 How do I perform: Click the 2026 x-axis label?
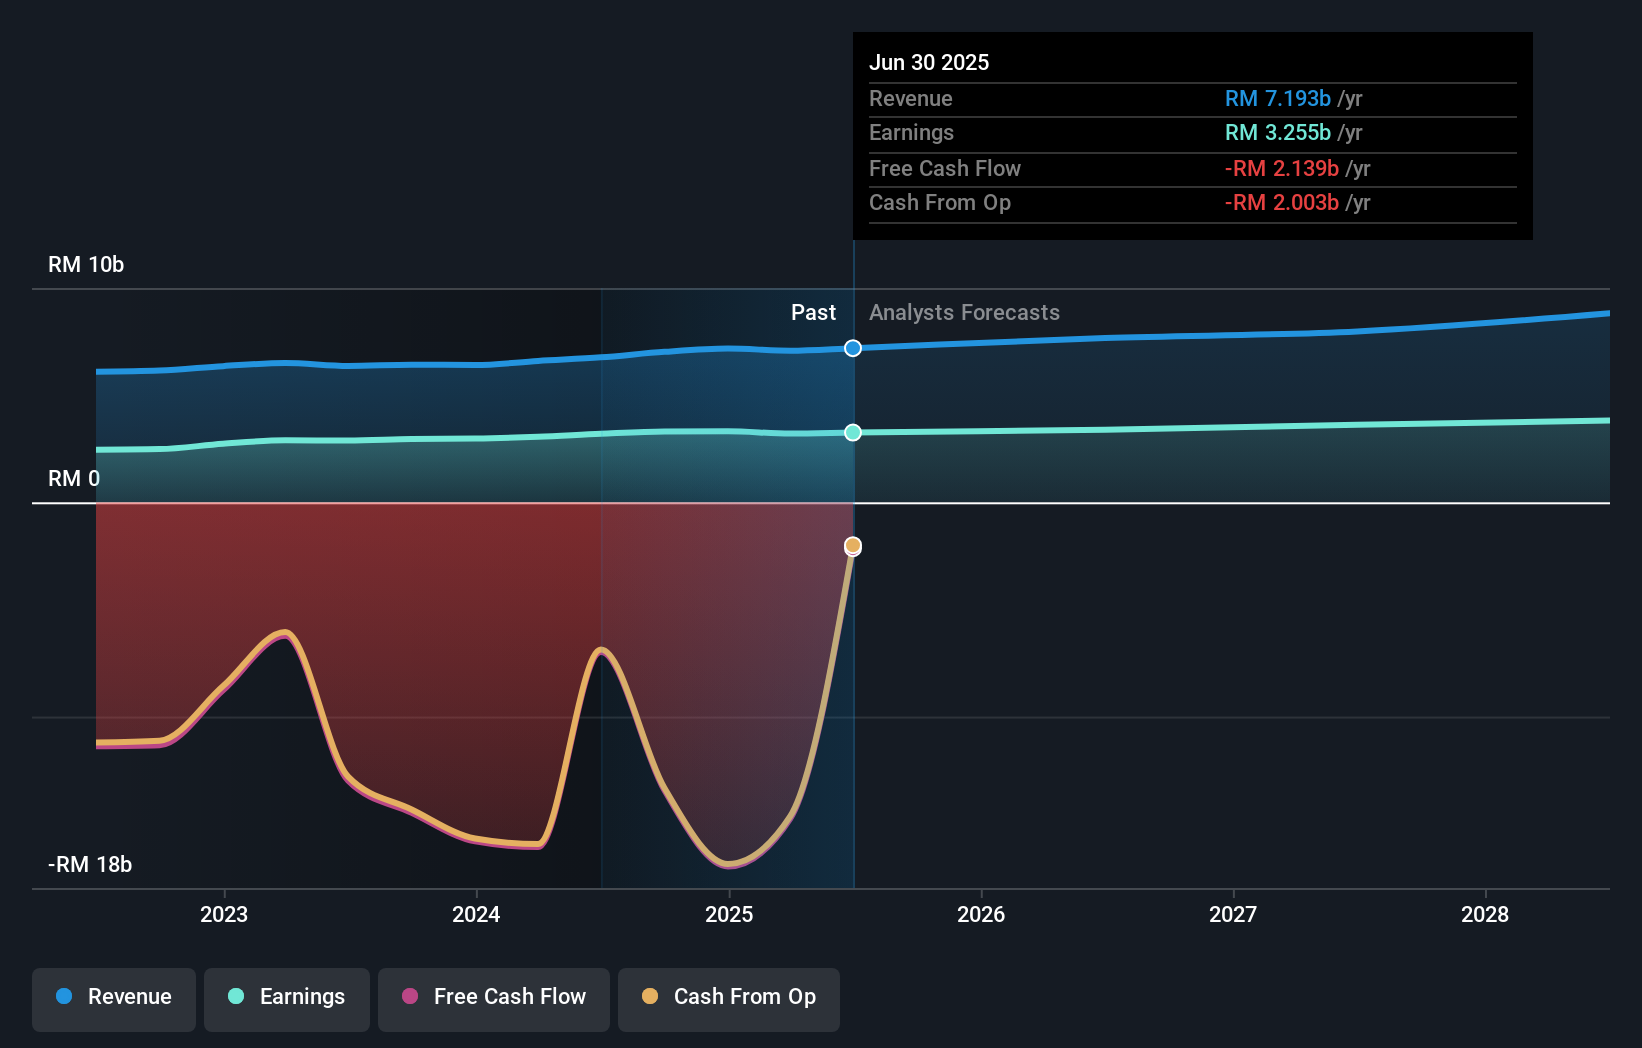(x=981, y=914)
